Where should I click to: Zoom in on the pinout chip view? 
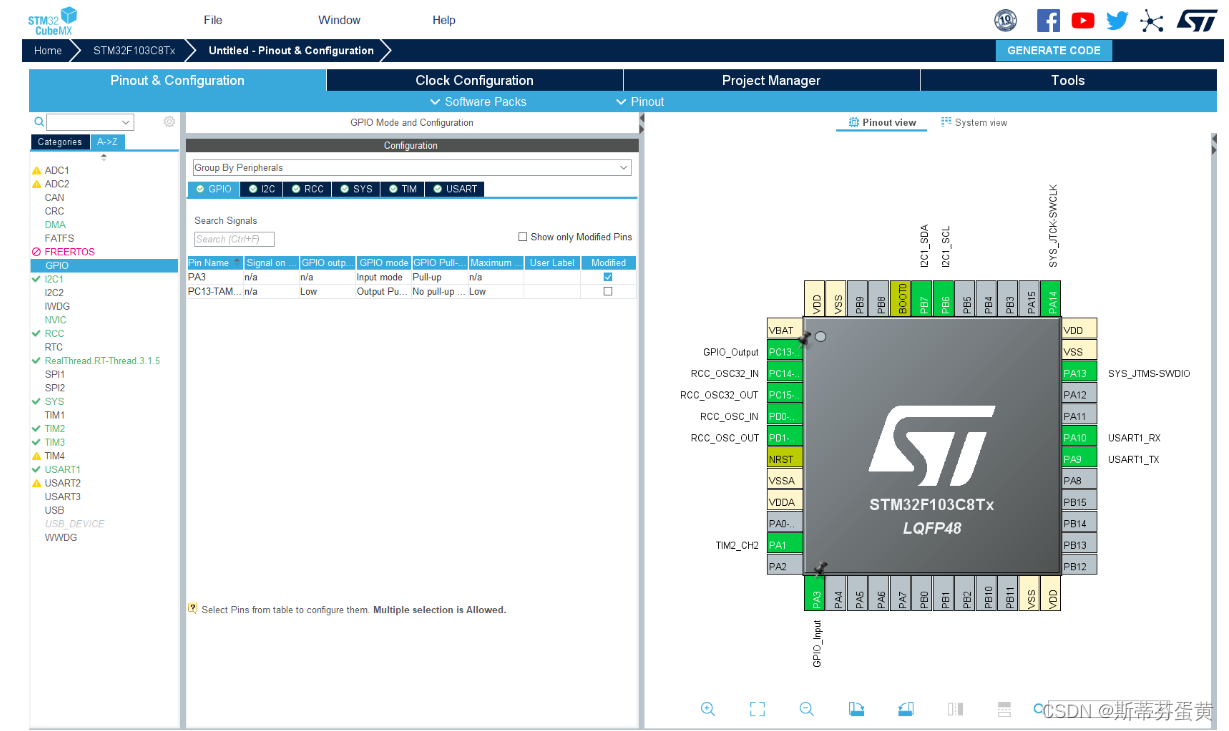708,709
